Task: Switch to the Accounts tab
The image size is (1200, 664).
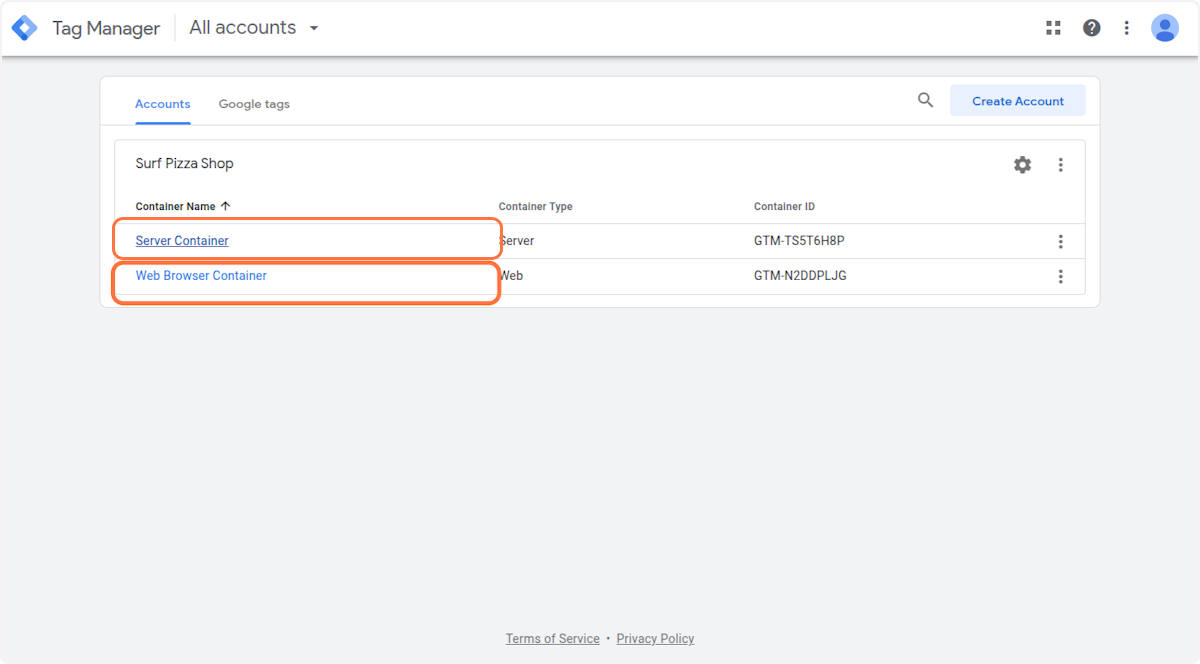Action: click(163, 104)
